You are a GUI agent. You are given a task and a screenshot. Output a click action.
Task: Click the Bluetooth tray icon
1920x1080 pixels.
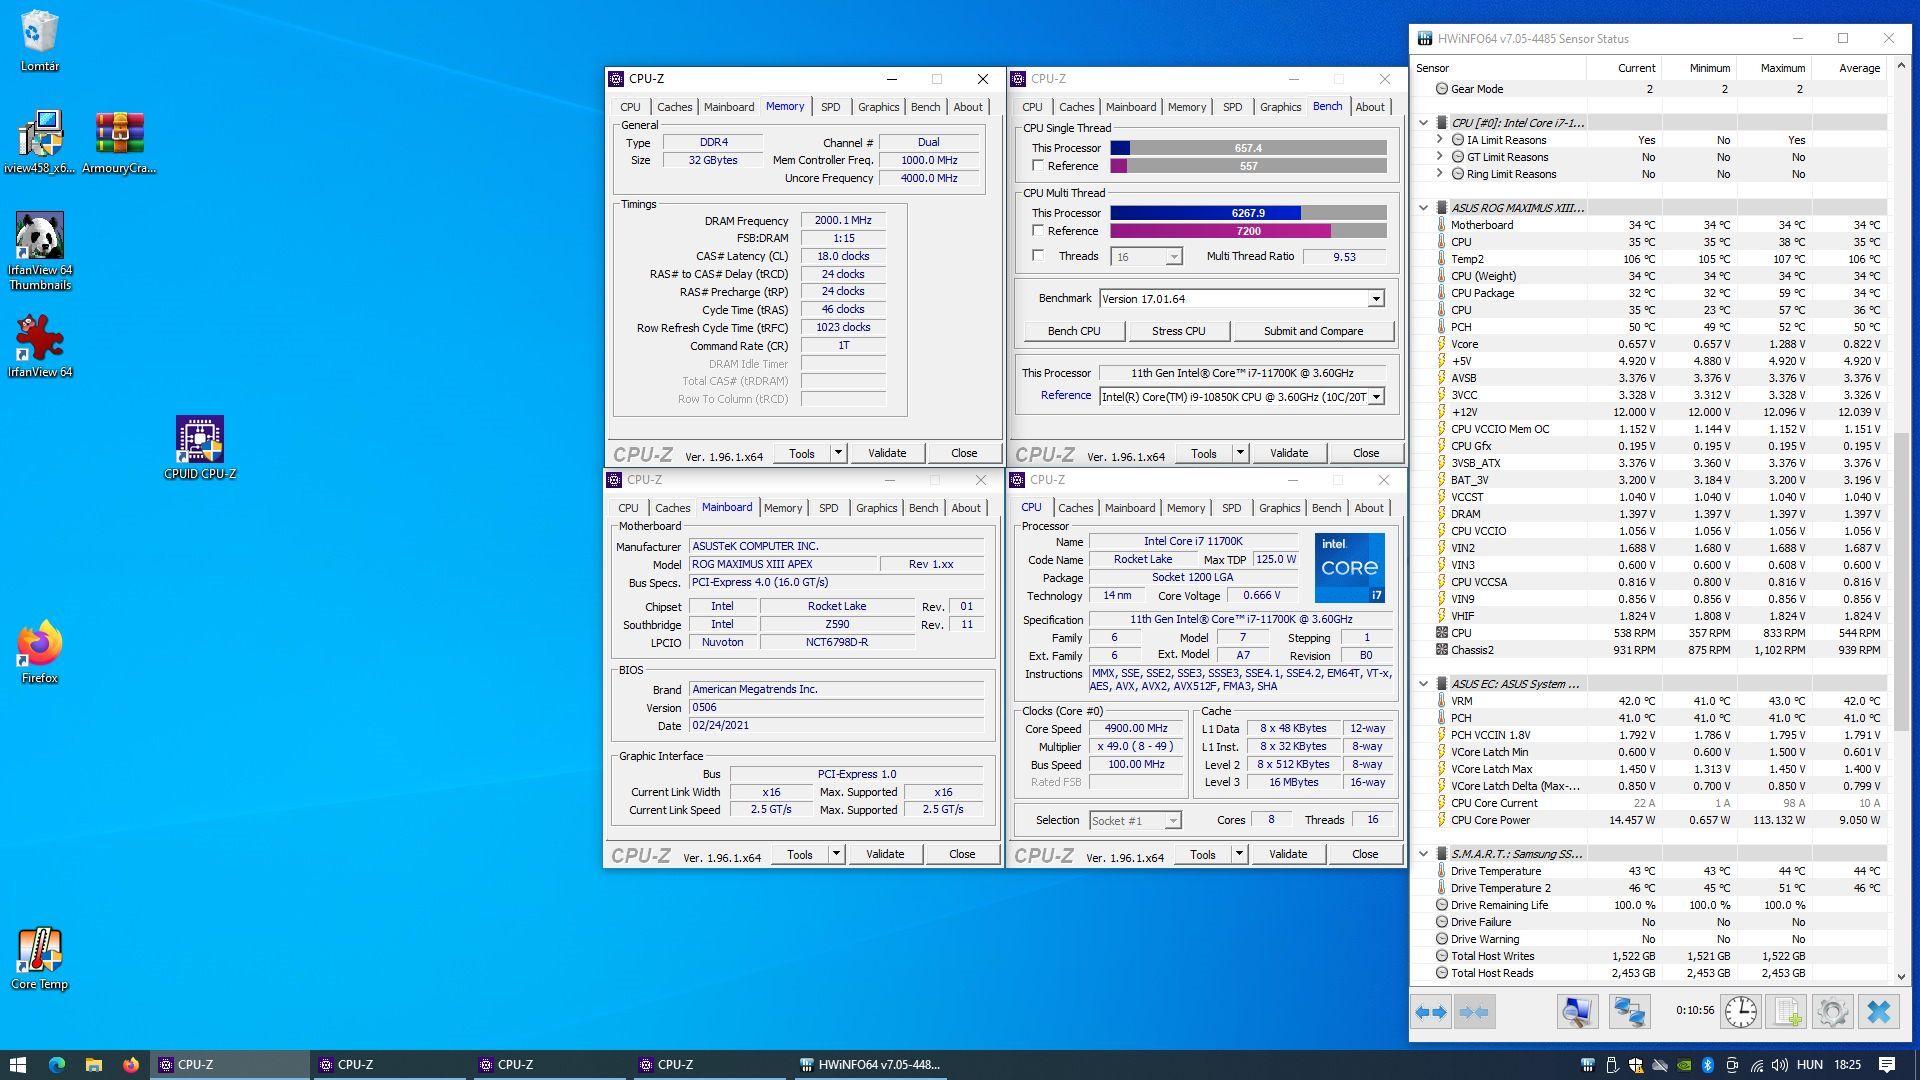click(x=1708, y=1065)
